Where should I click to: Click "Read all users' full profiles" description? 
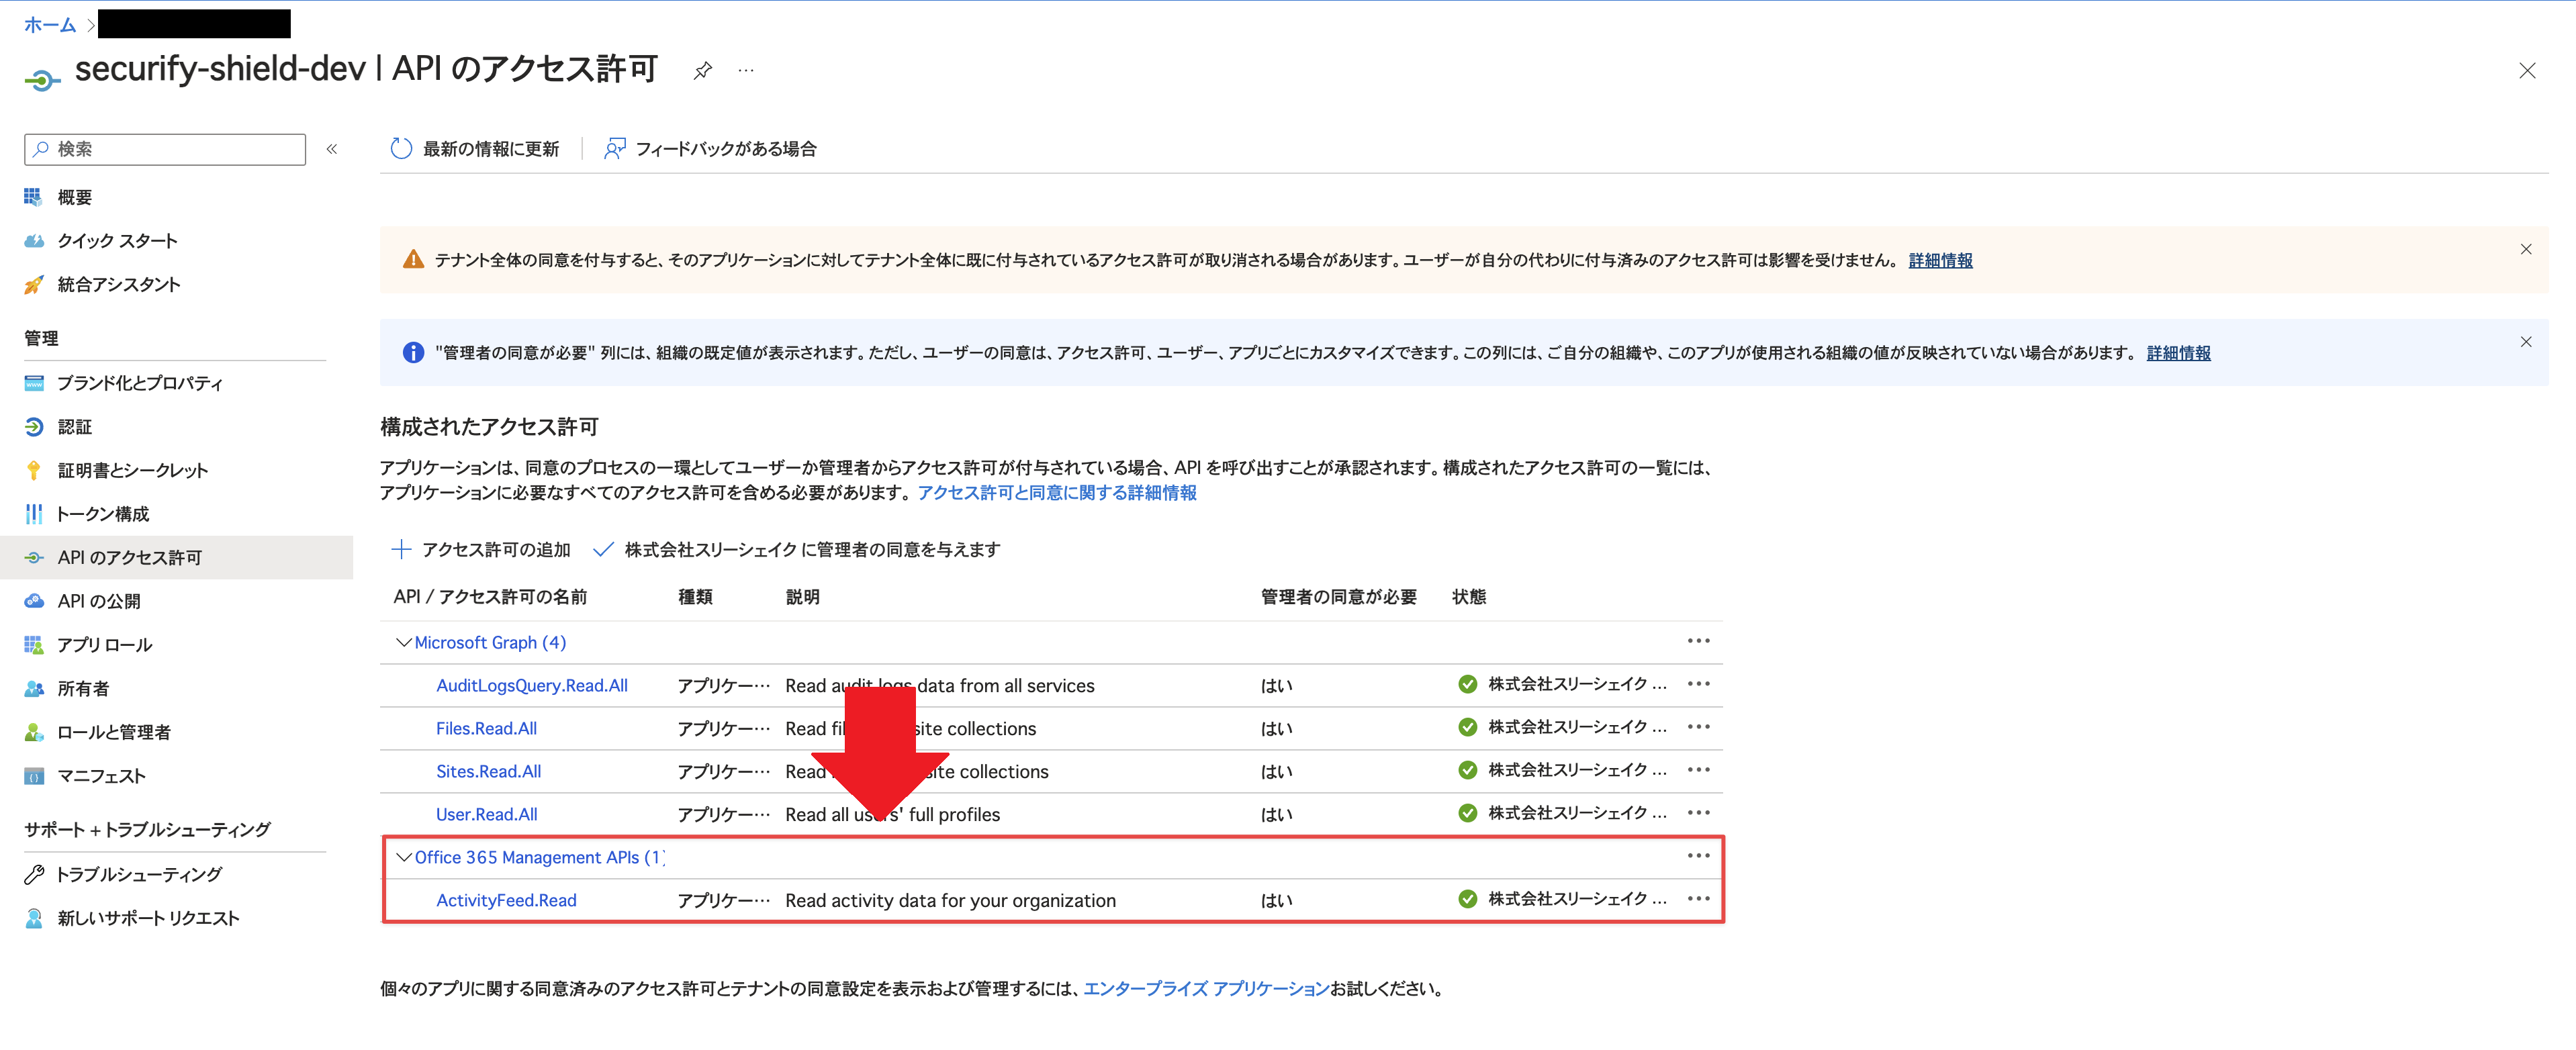click(892, 815)
